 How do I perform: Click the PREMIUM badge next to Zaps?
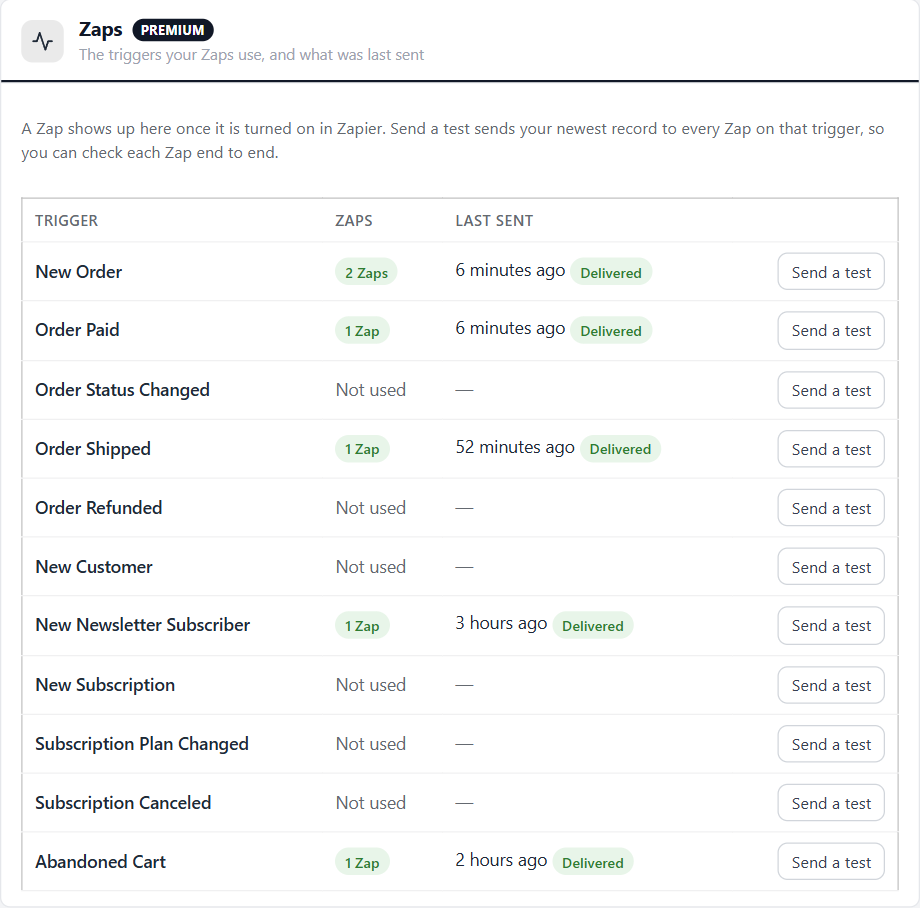(x=172, y=30)
